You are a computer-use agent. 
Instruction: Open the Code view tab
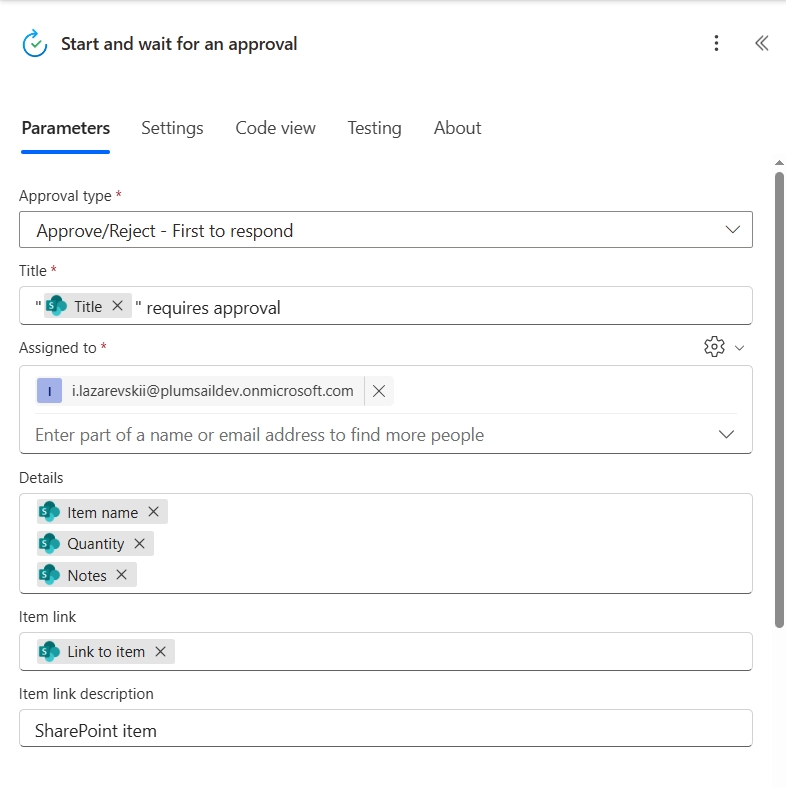[275, 128]
